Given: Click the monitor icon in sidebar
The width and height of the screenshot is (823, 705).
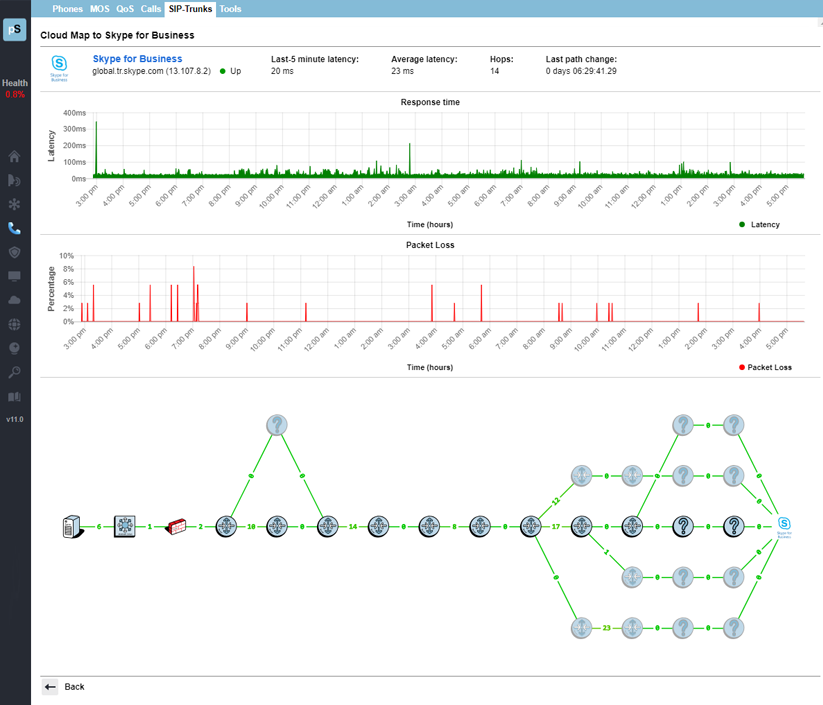Looking at the screenshot, I should tap(15, 276).
